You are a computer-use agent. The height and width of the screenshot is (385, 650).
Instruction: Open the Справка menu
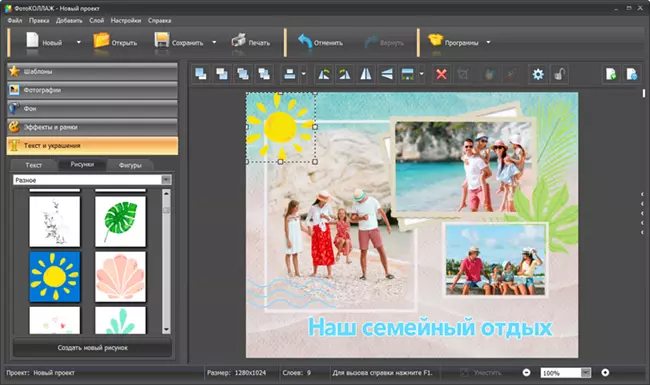(159, 20)
